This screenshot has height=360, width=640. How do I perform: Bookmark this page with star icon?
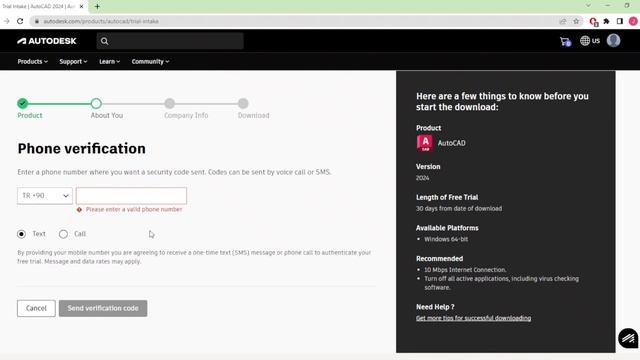point(576,21)
